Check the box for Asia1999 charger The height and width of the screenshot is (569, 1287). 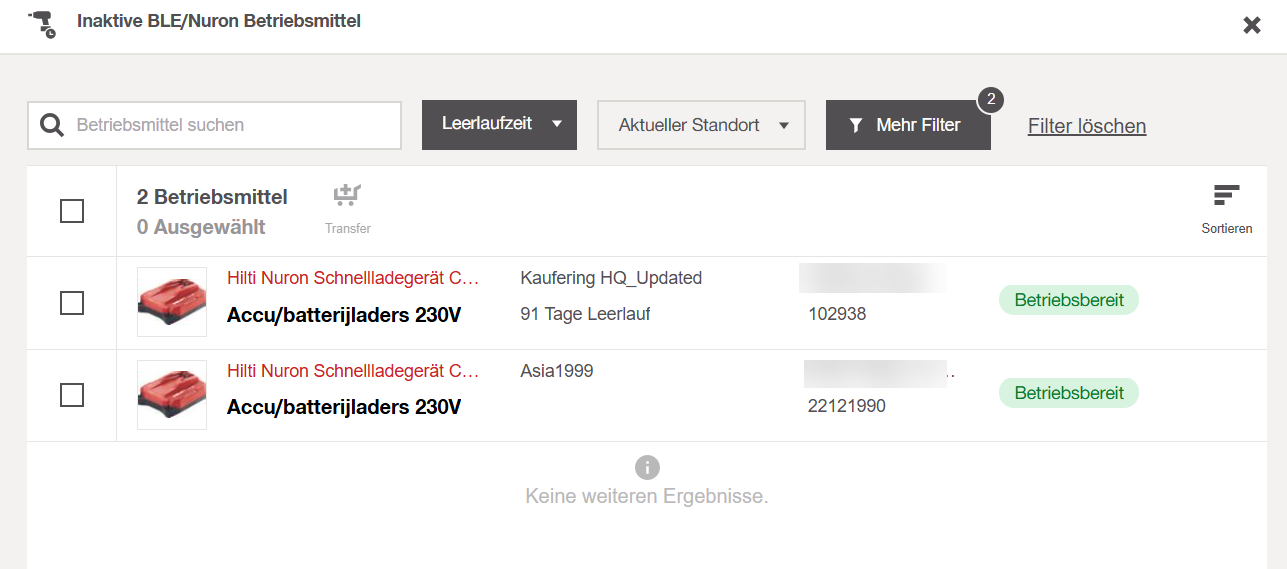point(72,395)
